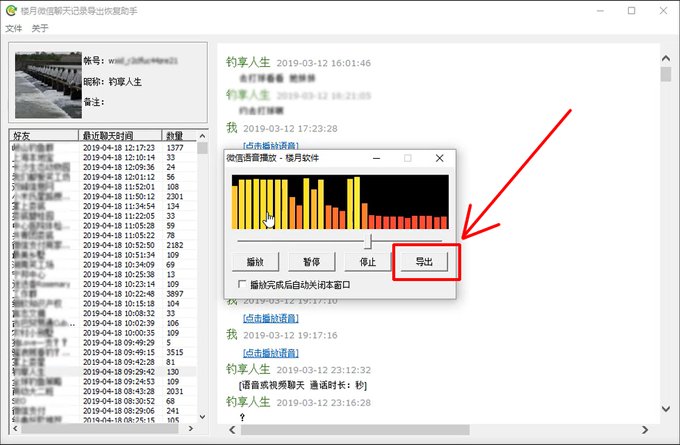
Task: Stop the voice playback with 停止
Action: [367, 262]
